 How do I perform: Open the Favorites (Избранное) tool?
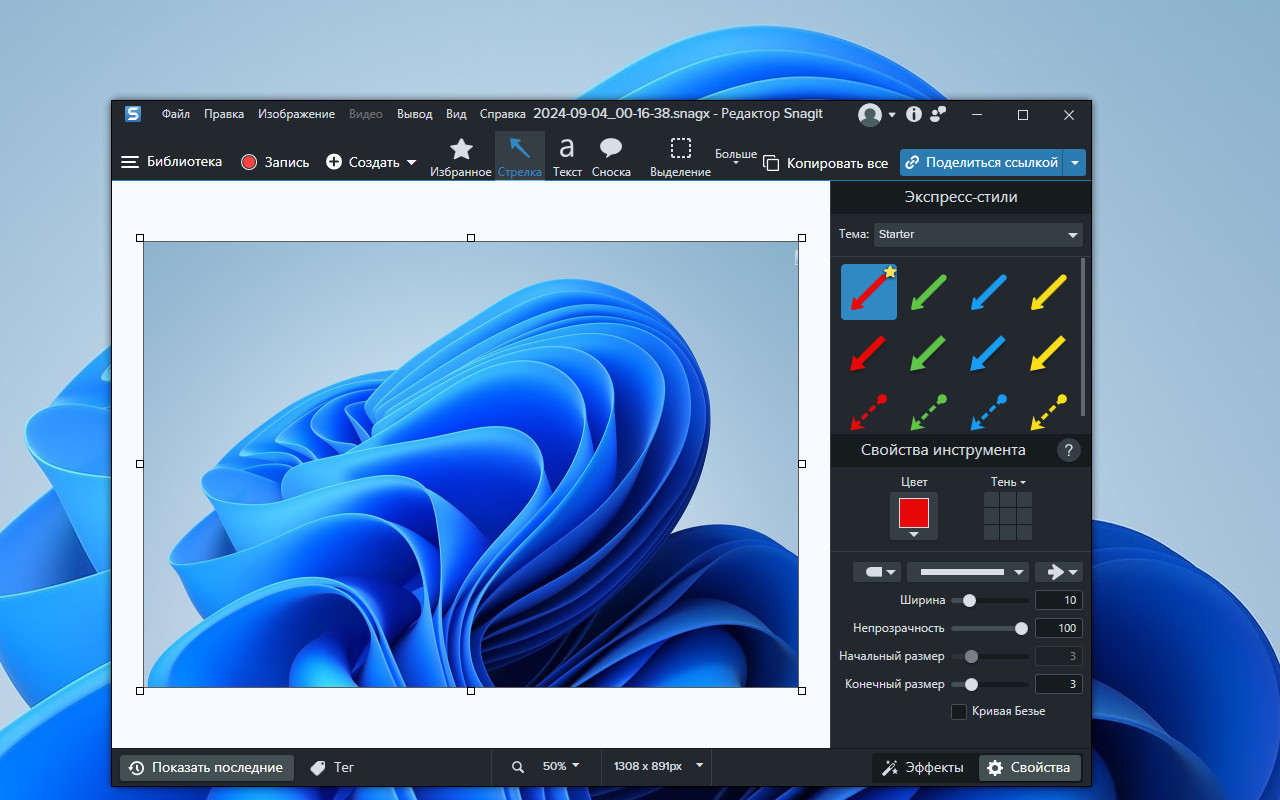[461, 157]
